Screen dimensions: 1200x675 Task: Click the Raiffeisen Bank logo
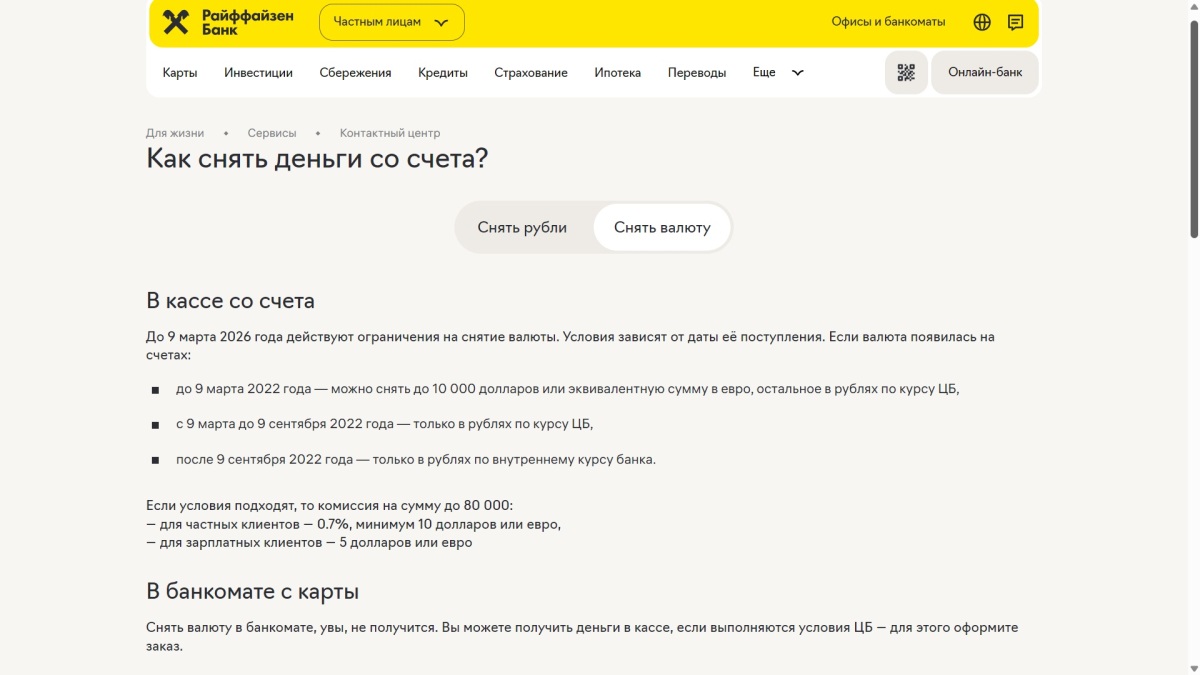pos(228,22)
